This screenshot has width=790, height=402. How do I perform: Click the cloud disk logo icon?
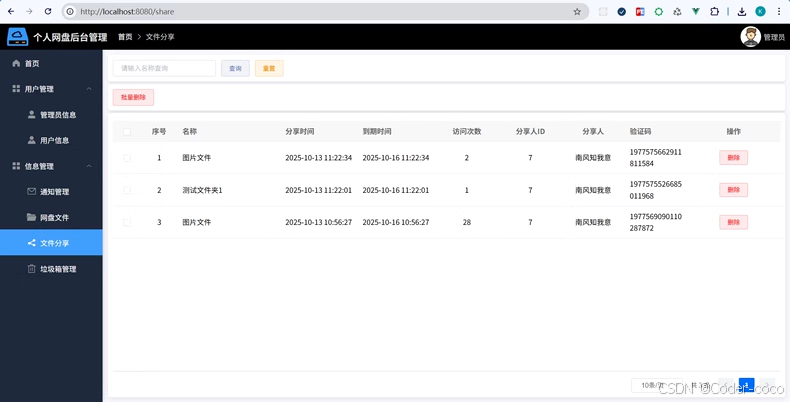click(18, 37)
